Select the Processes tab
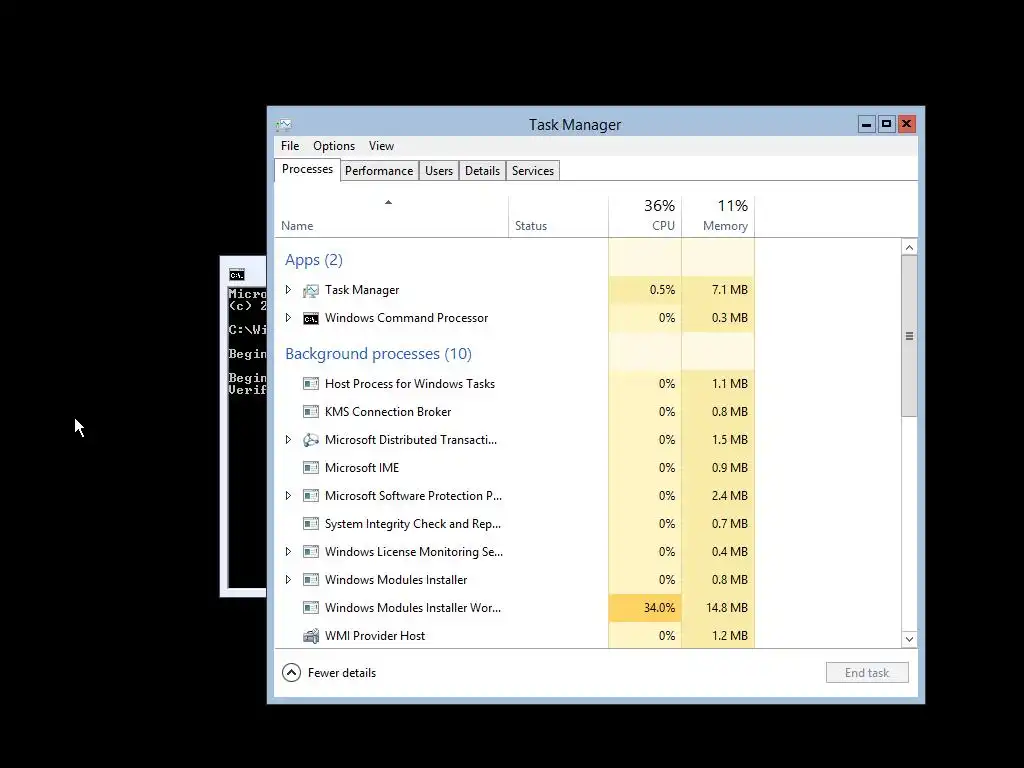The image size is (1024, 768). (x=307, y=169)
